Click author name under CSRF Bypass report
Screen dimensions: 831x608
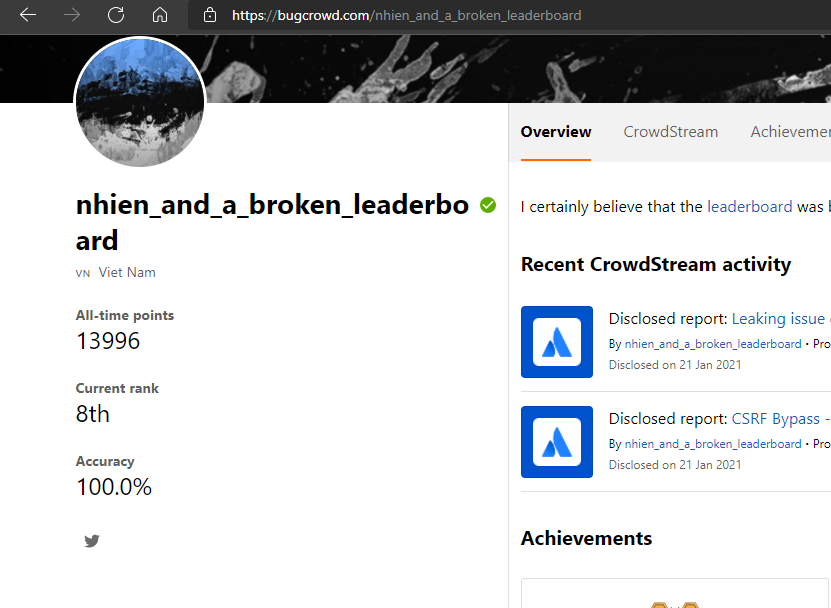[713, 444]
